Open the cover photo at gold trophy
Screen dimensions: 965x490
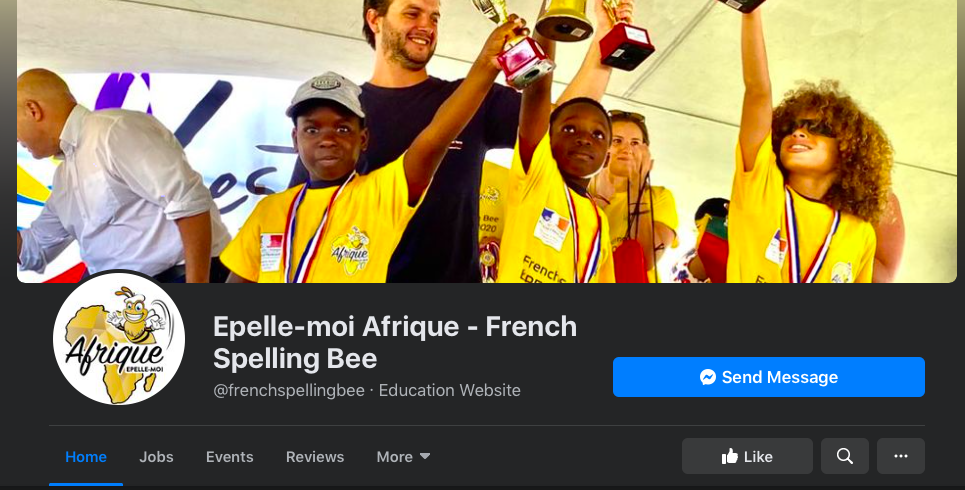[563, 20]
